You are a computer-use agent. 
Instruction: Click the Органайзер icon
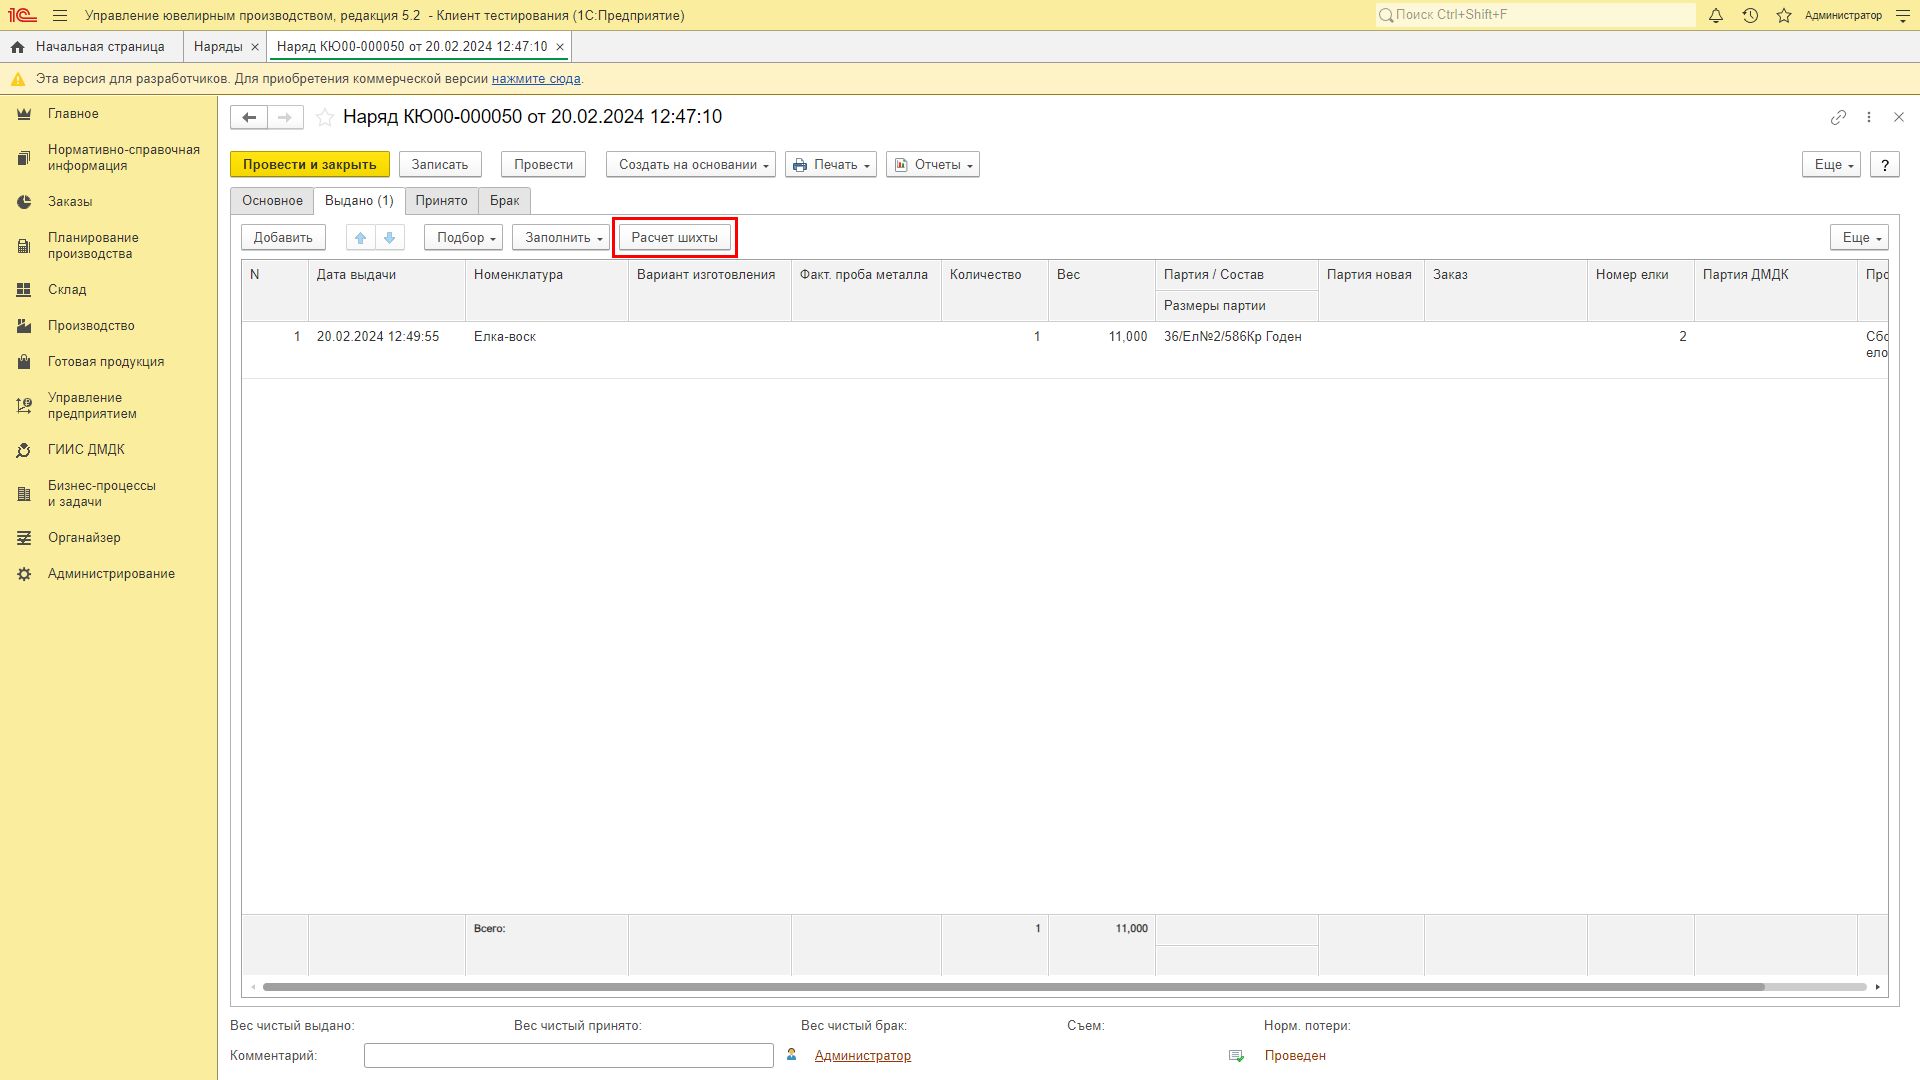coord(24,538)
